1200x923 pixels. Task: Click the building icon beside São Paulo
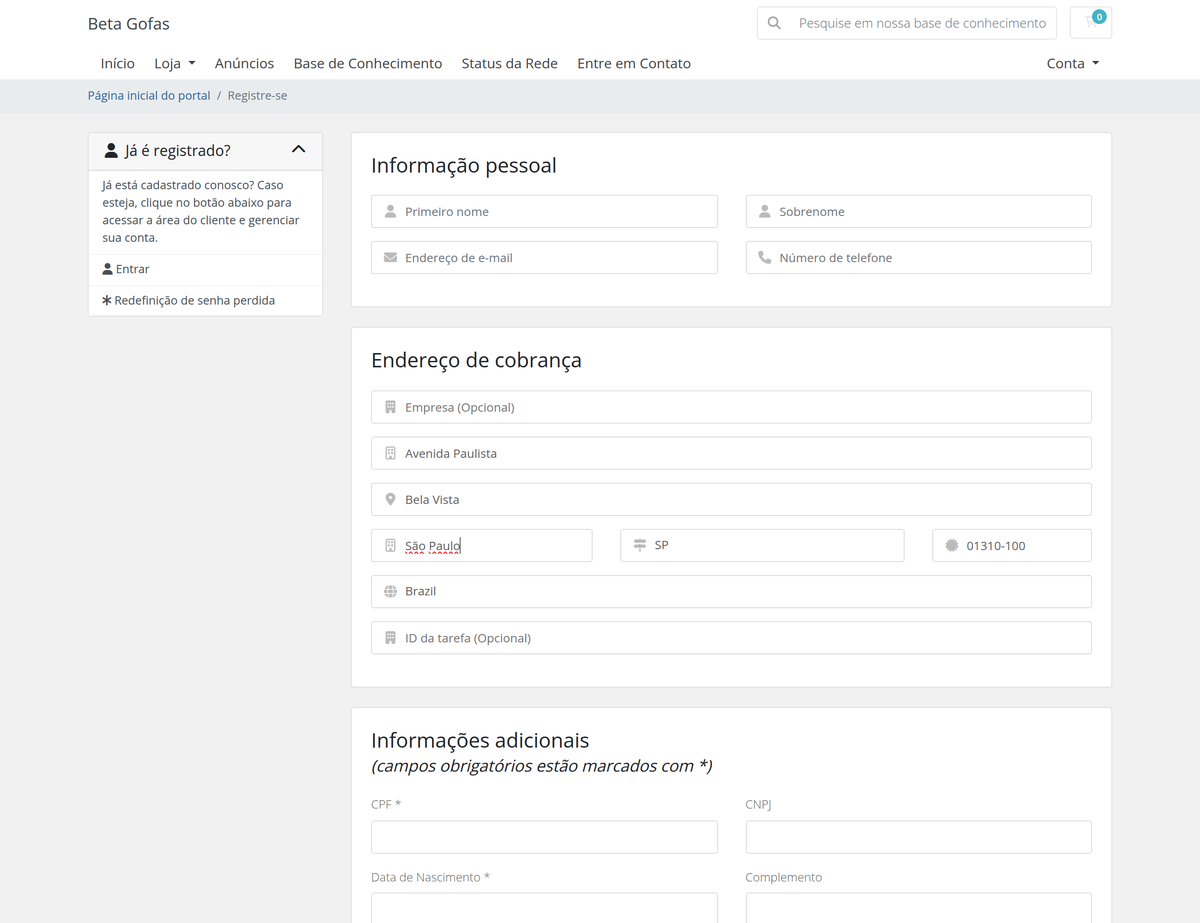click(x=391, y=546)
